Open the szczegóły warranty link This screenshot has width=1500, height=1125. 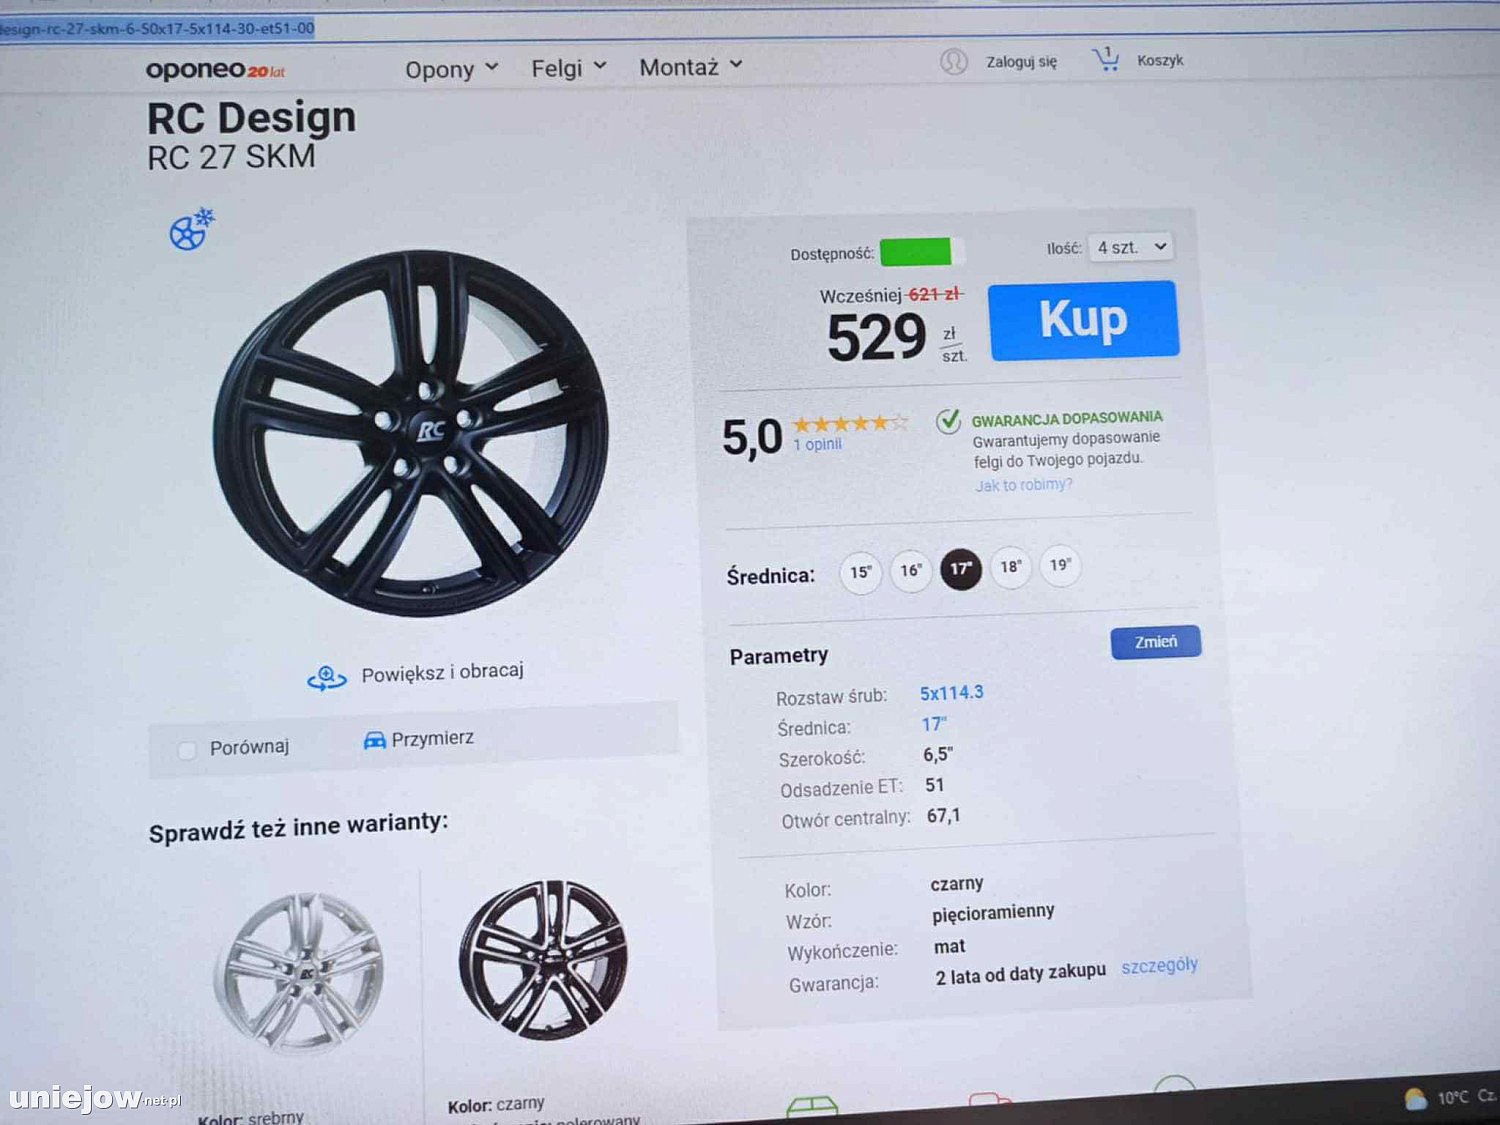(x=1159, y=966)
